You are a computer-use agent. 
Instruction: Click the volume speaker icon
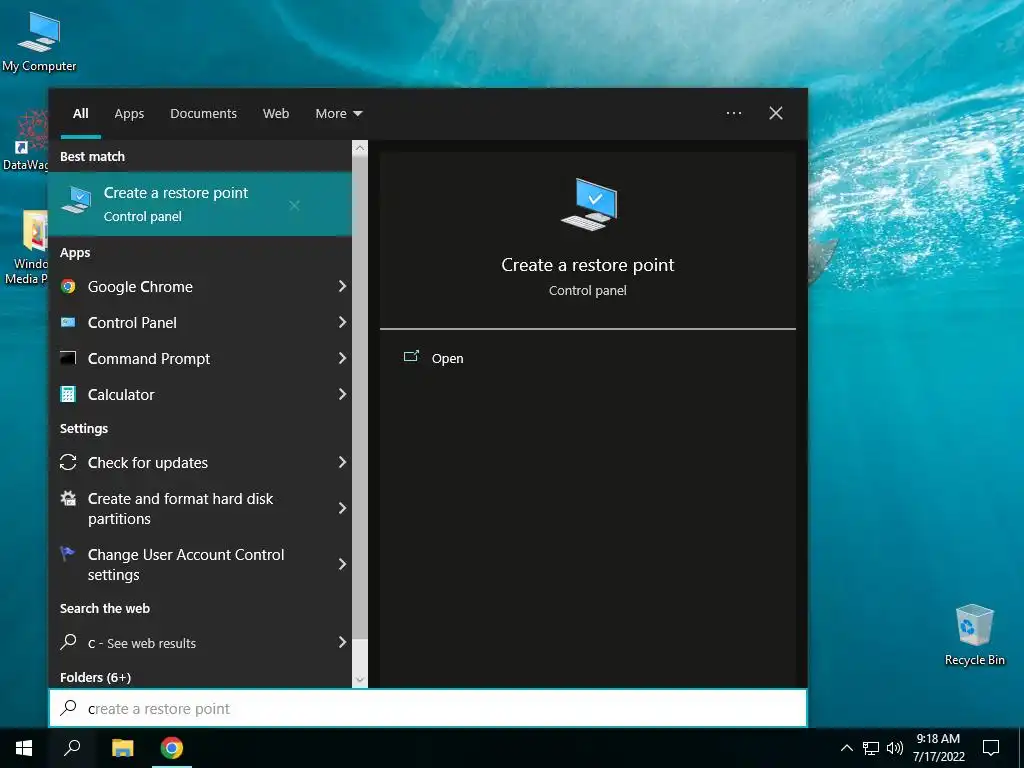coord(895,748)
